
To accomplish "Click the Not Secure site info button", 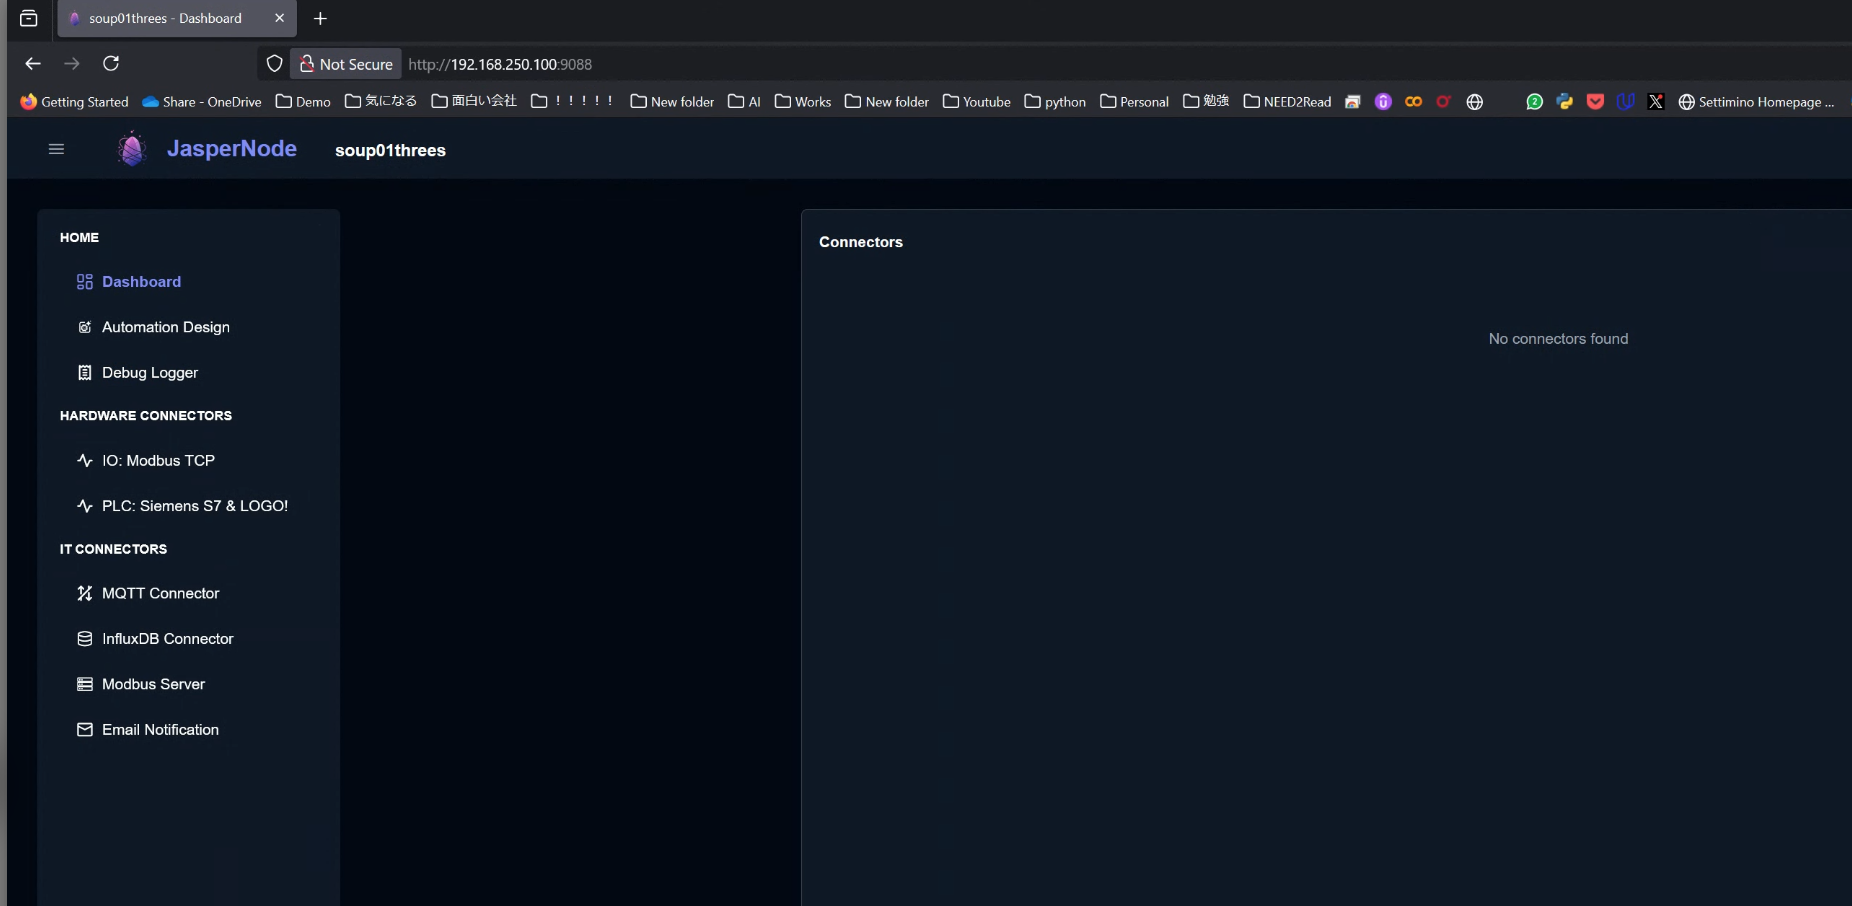I will [x=346, y=64].
